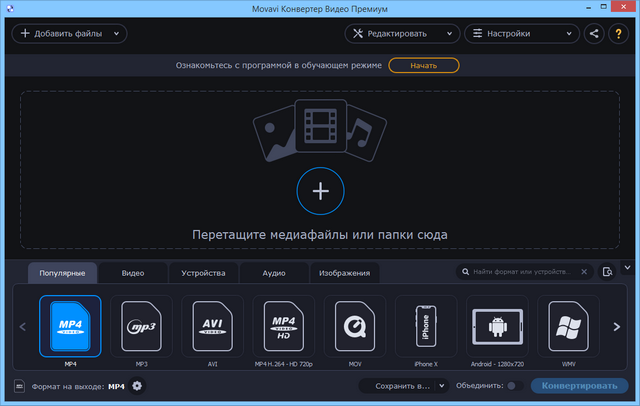Select the MOV QuickTime format icon
The width and height of the screenshot is (640, 406).
click(x=355, y=325)
